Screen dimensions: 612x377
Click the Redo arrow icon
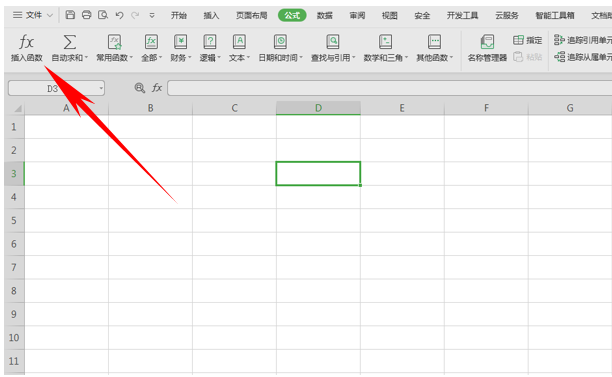point(135,15)
